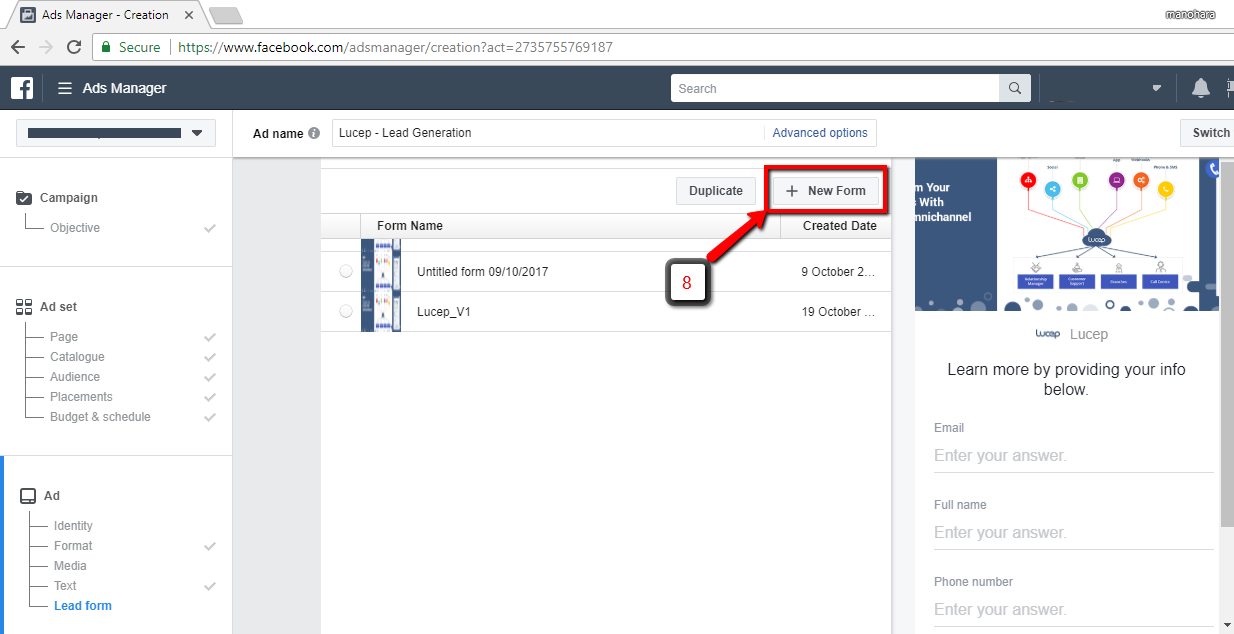Screen dimensions: 1234x634
Task: Click the browser forward arrow
Action: pyautogui.click(x=46, y=47)
